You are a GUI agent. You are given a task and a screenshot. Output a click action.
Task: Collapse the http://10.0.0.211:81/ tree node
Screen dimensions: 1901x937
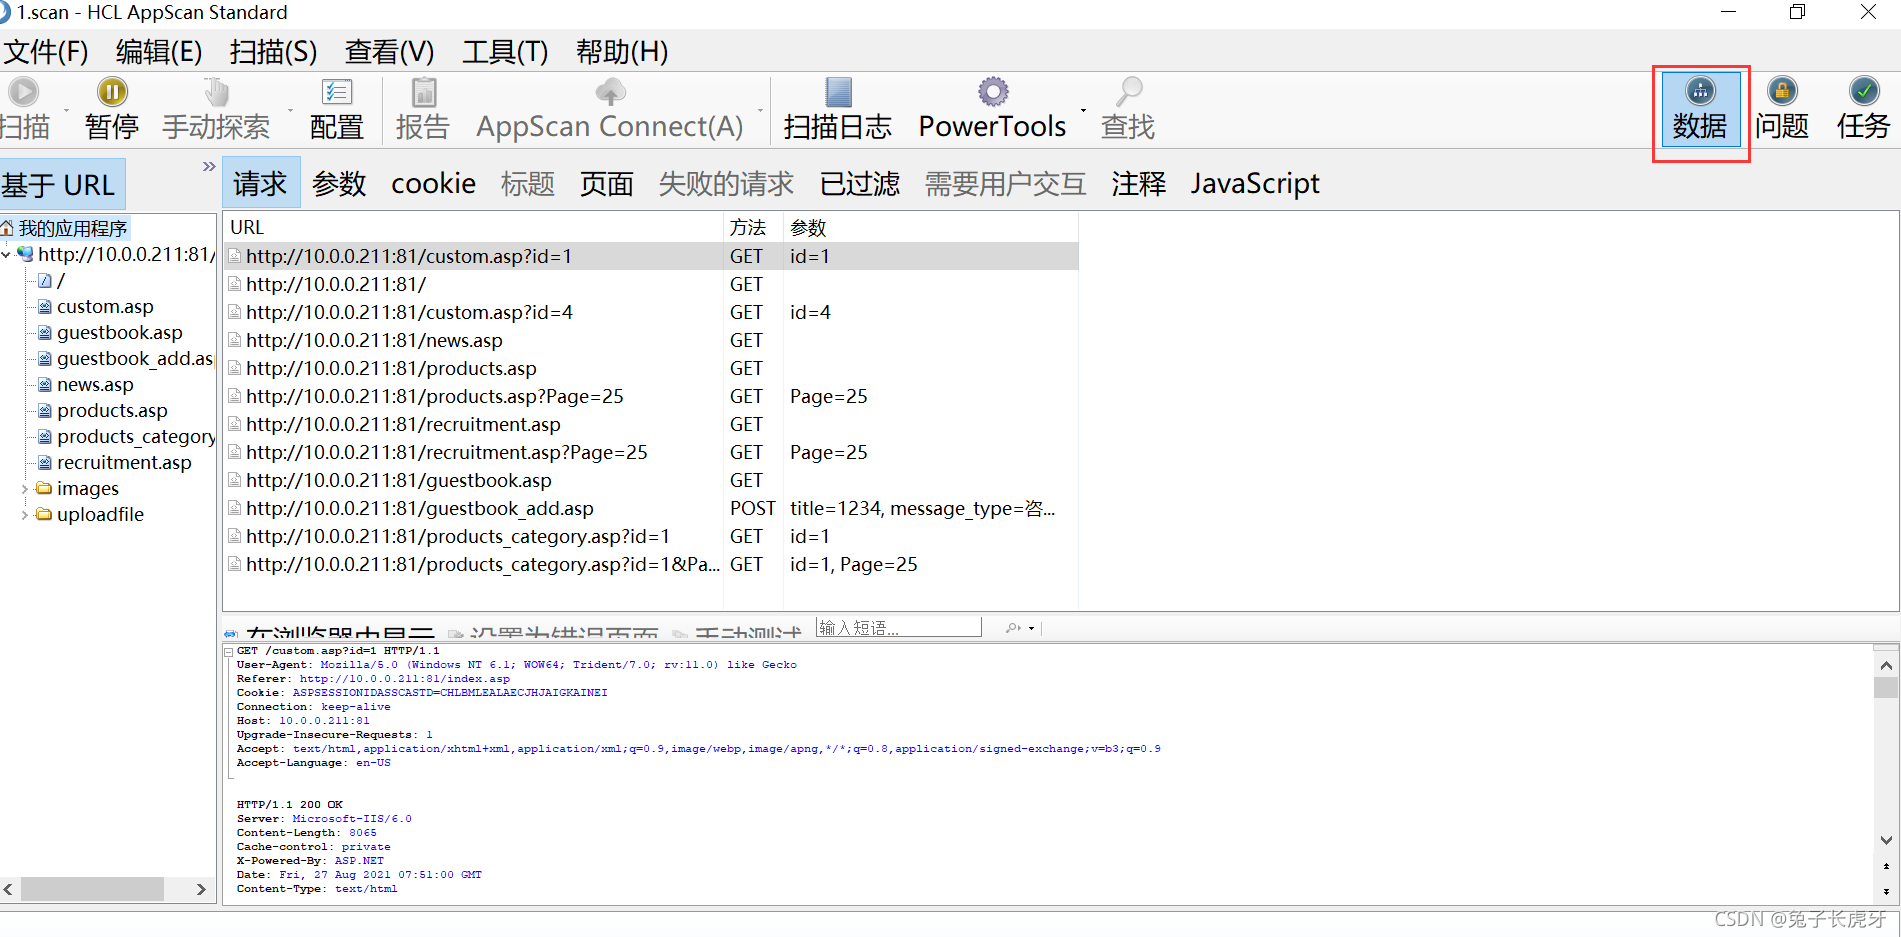coord(6,255)
